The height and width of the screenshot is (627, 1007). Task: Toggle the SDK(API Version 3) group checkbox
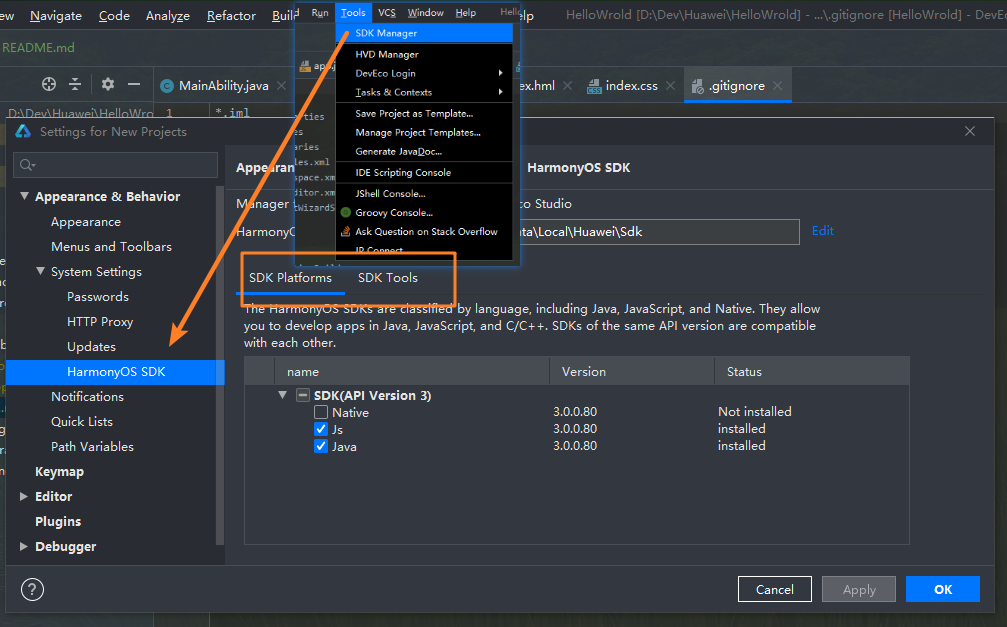303,395
